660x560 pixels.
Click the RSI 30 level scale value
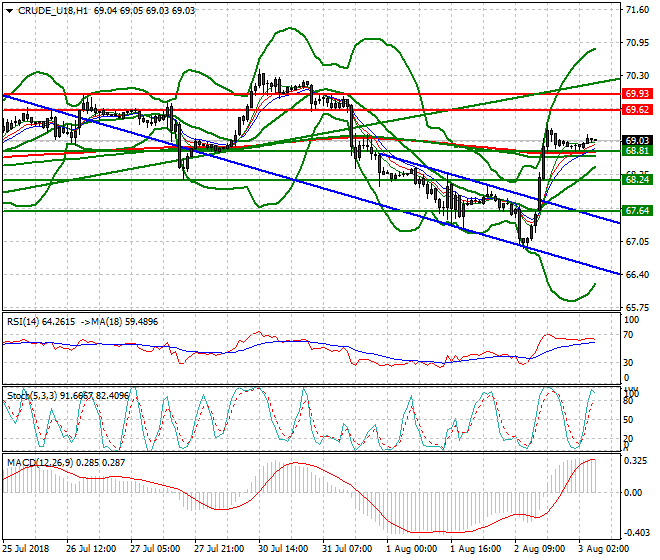[628, 363]
